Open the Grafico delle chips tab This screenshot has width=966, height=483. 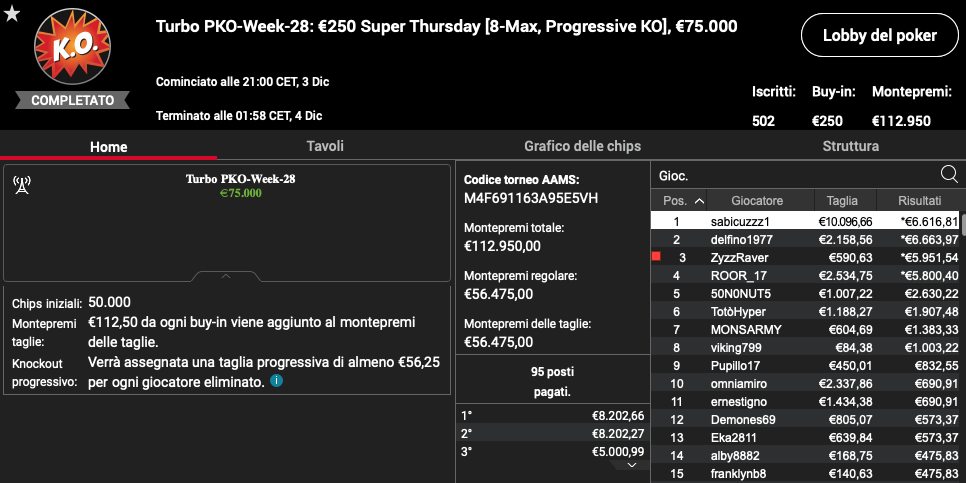pos(582,147)
